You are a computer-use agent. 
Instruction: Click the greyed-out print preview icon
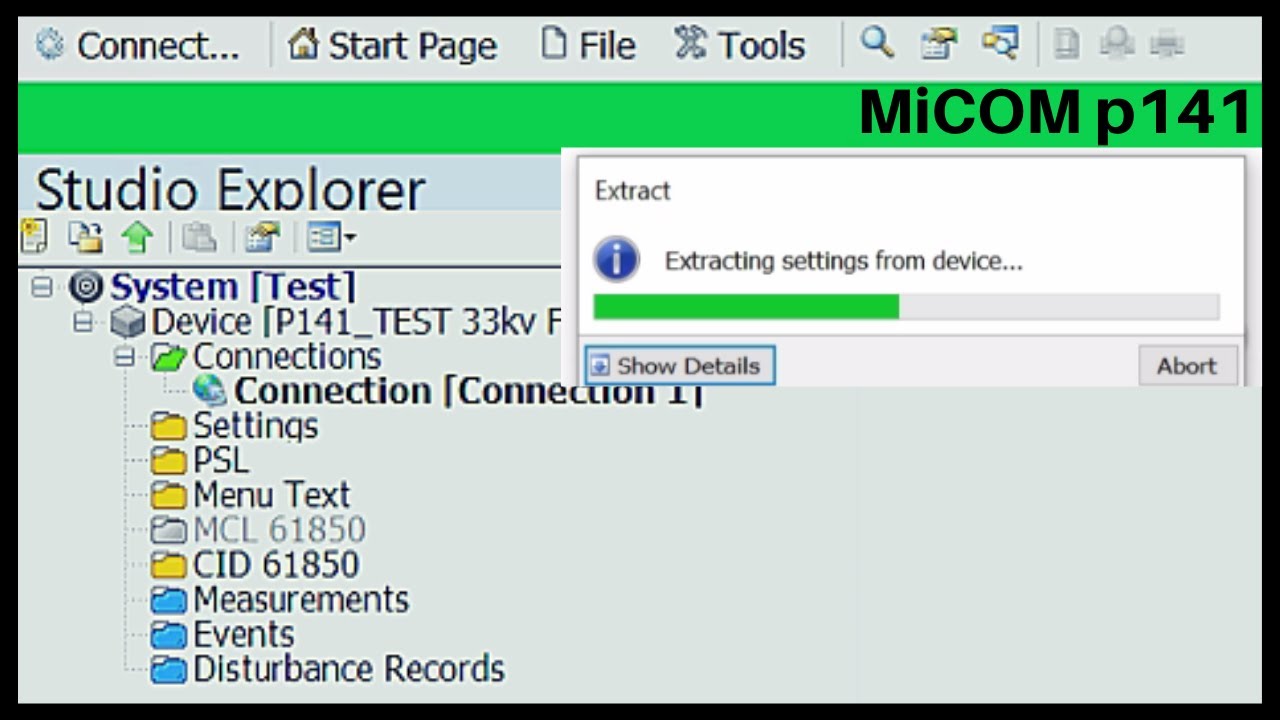coord(1116,43)
